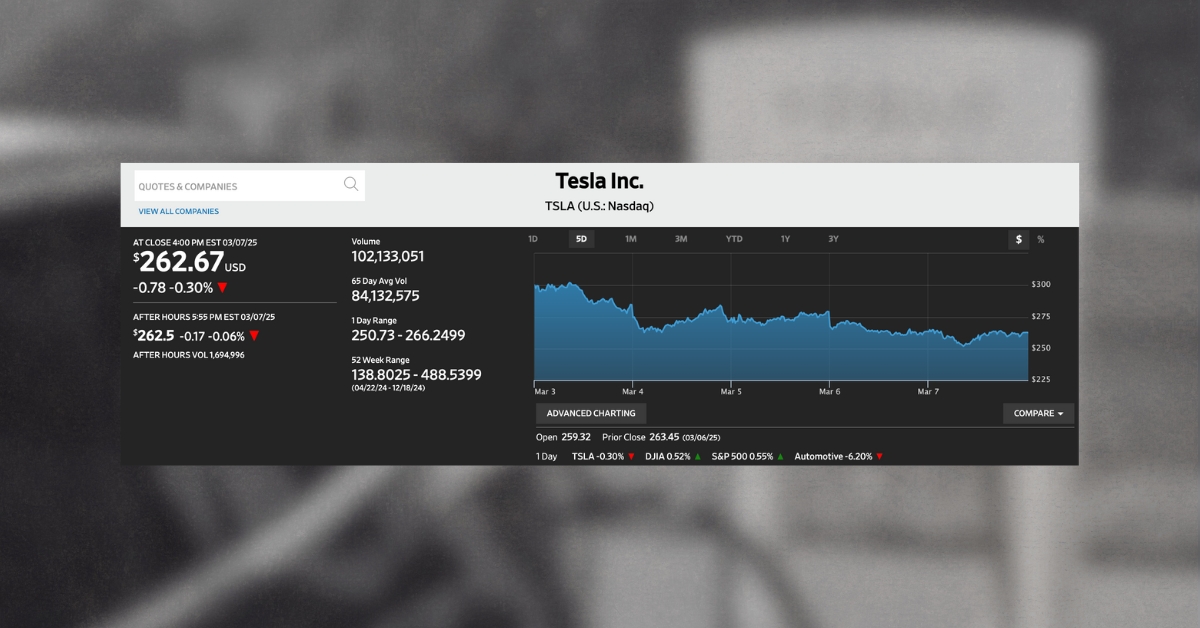The height and width of the screenshot is (628, 1200).
Task: Click the Volume value 102,133,051
Action: click(388, 257)
